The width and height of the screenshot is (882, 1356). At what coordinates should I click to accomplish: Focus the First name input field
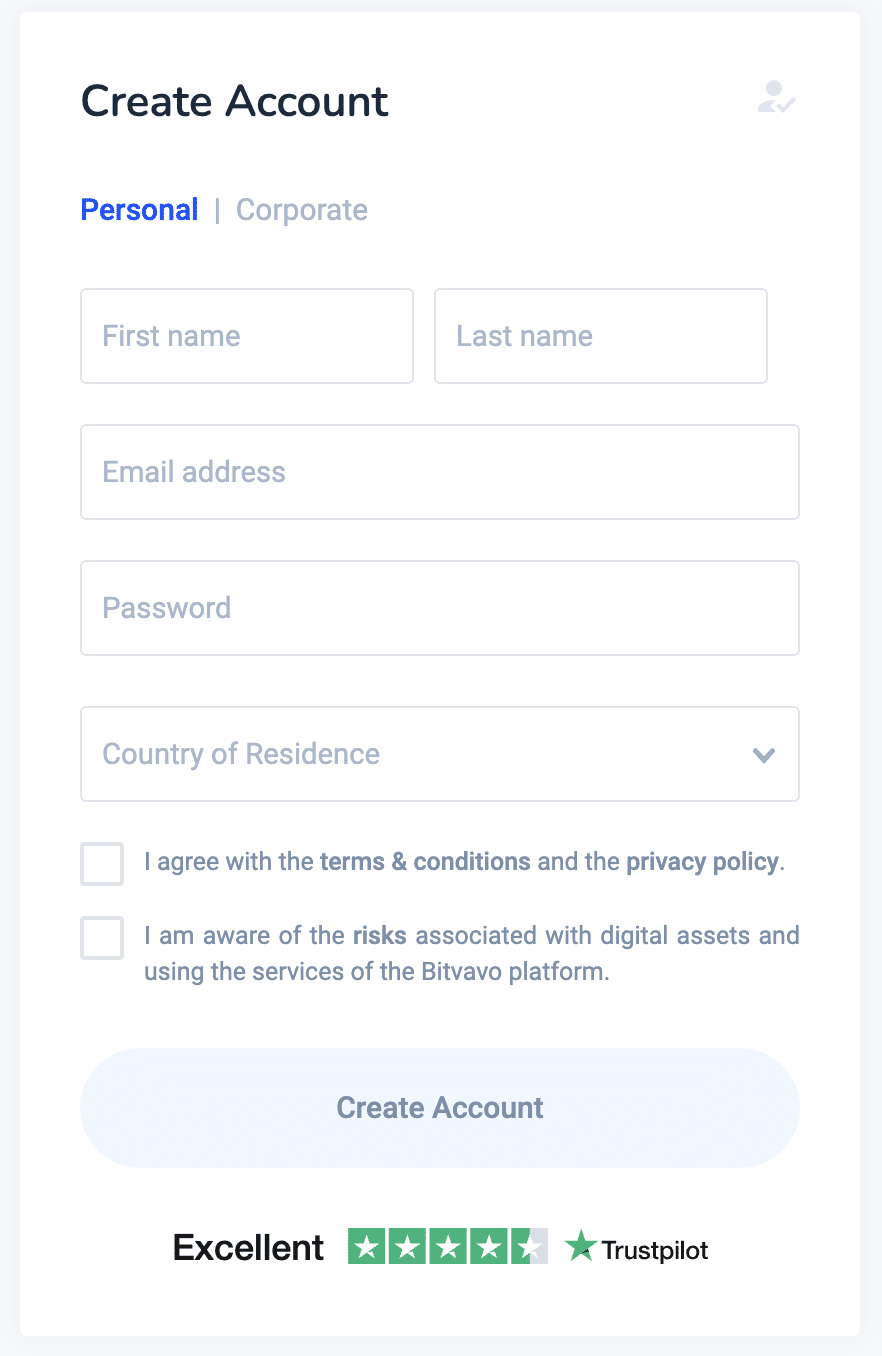coord(247,336)
